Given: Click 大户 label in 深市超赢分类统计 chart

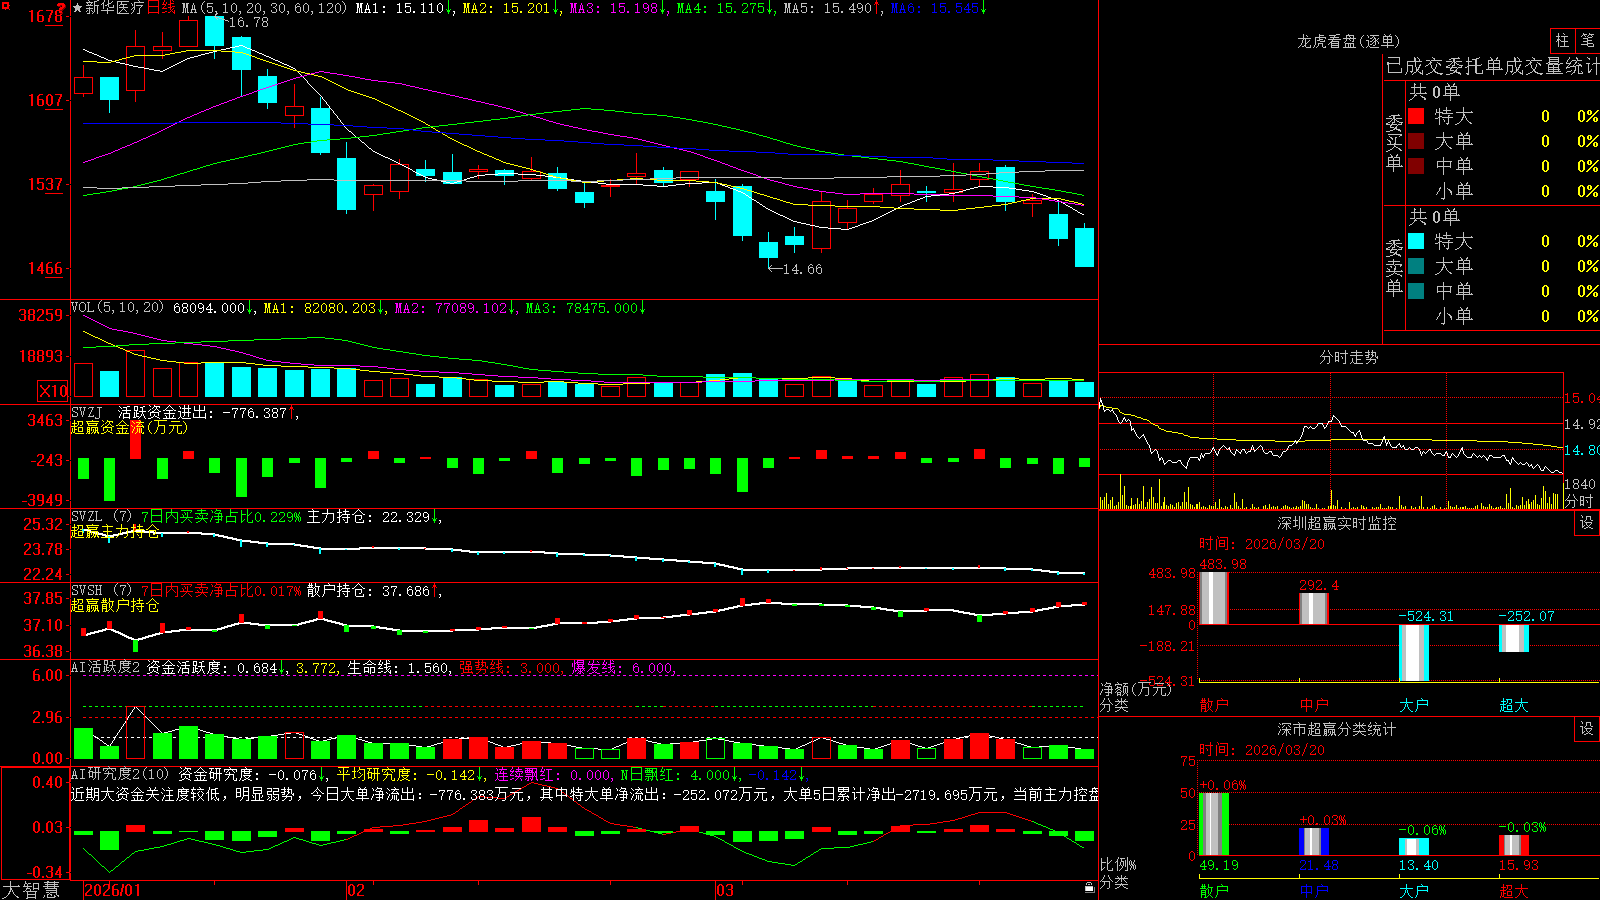Looking at the screenshot, I should (x=1414, y=891).
